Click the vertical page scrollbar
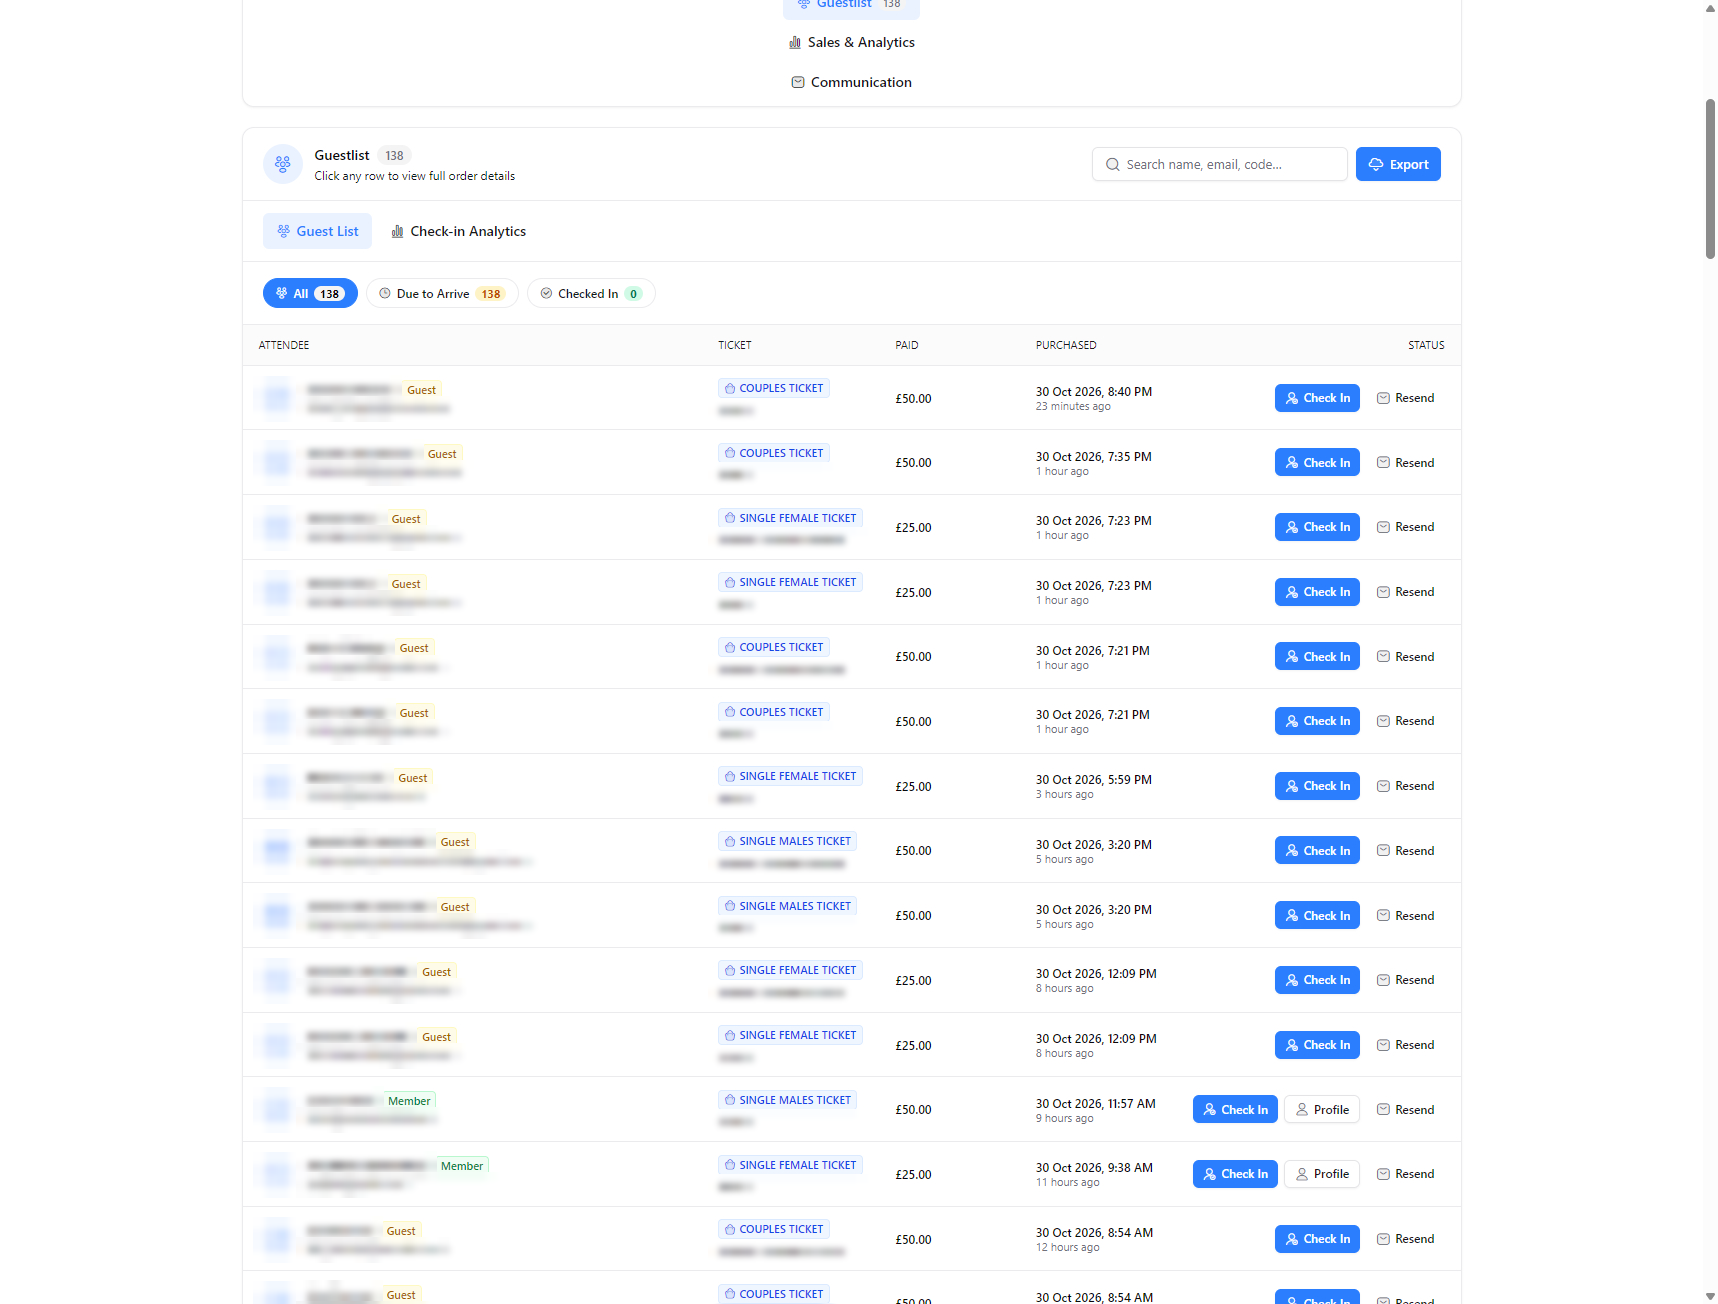 [x=1710, y=178]
